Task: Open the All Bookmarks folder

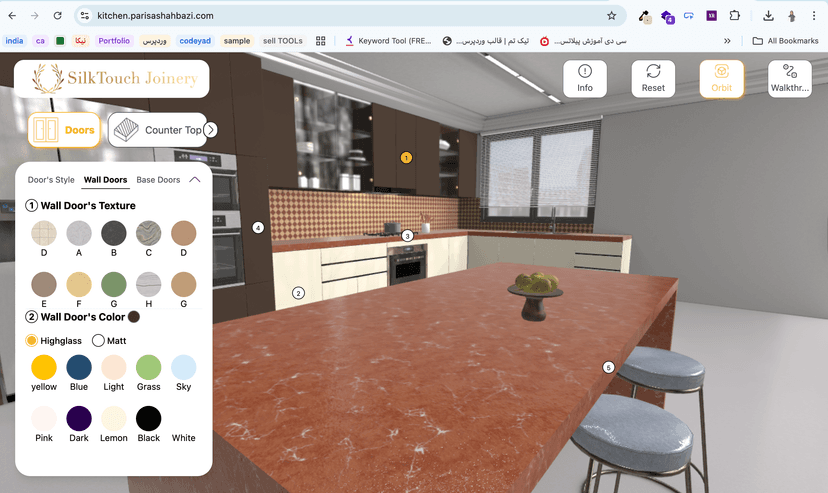Action: coord(785,41)
